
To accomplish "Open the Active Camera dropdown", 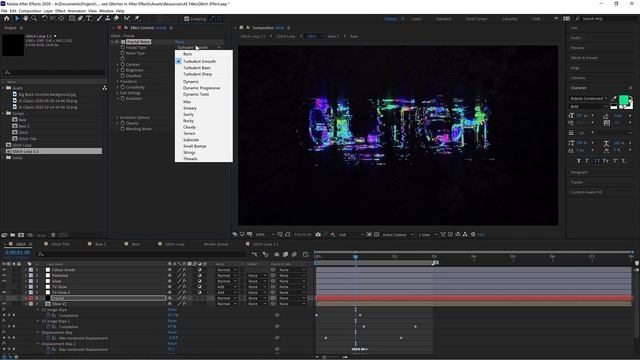I will tap(398, 235).
